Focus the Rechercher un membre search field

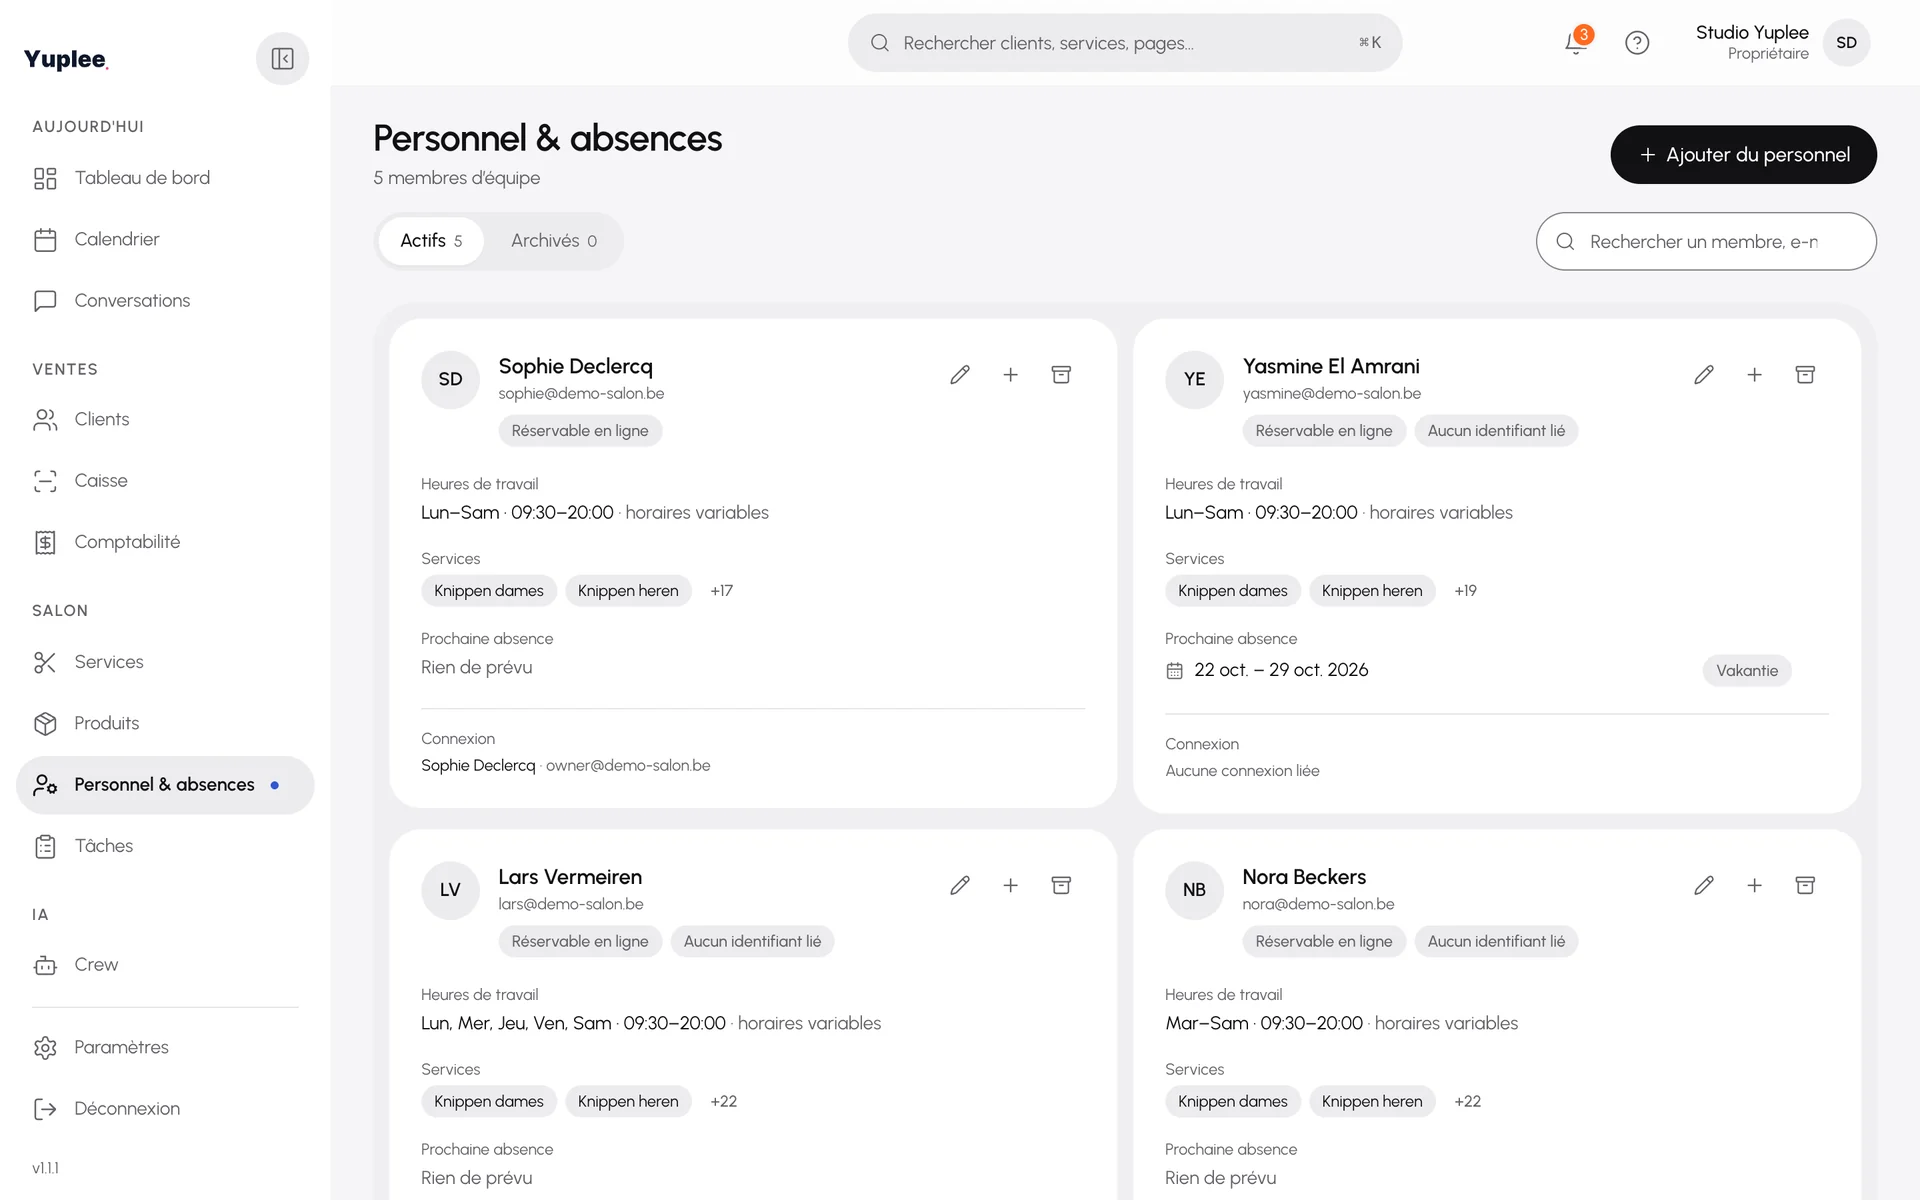tap(1706, 241)
